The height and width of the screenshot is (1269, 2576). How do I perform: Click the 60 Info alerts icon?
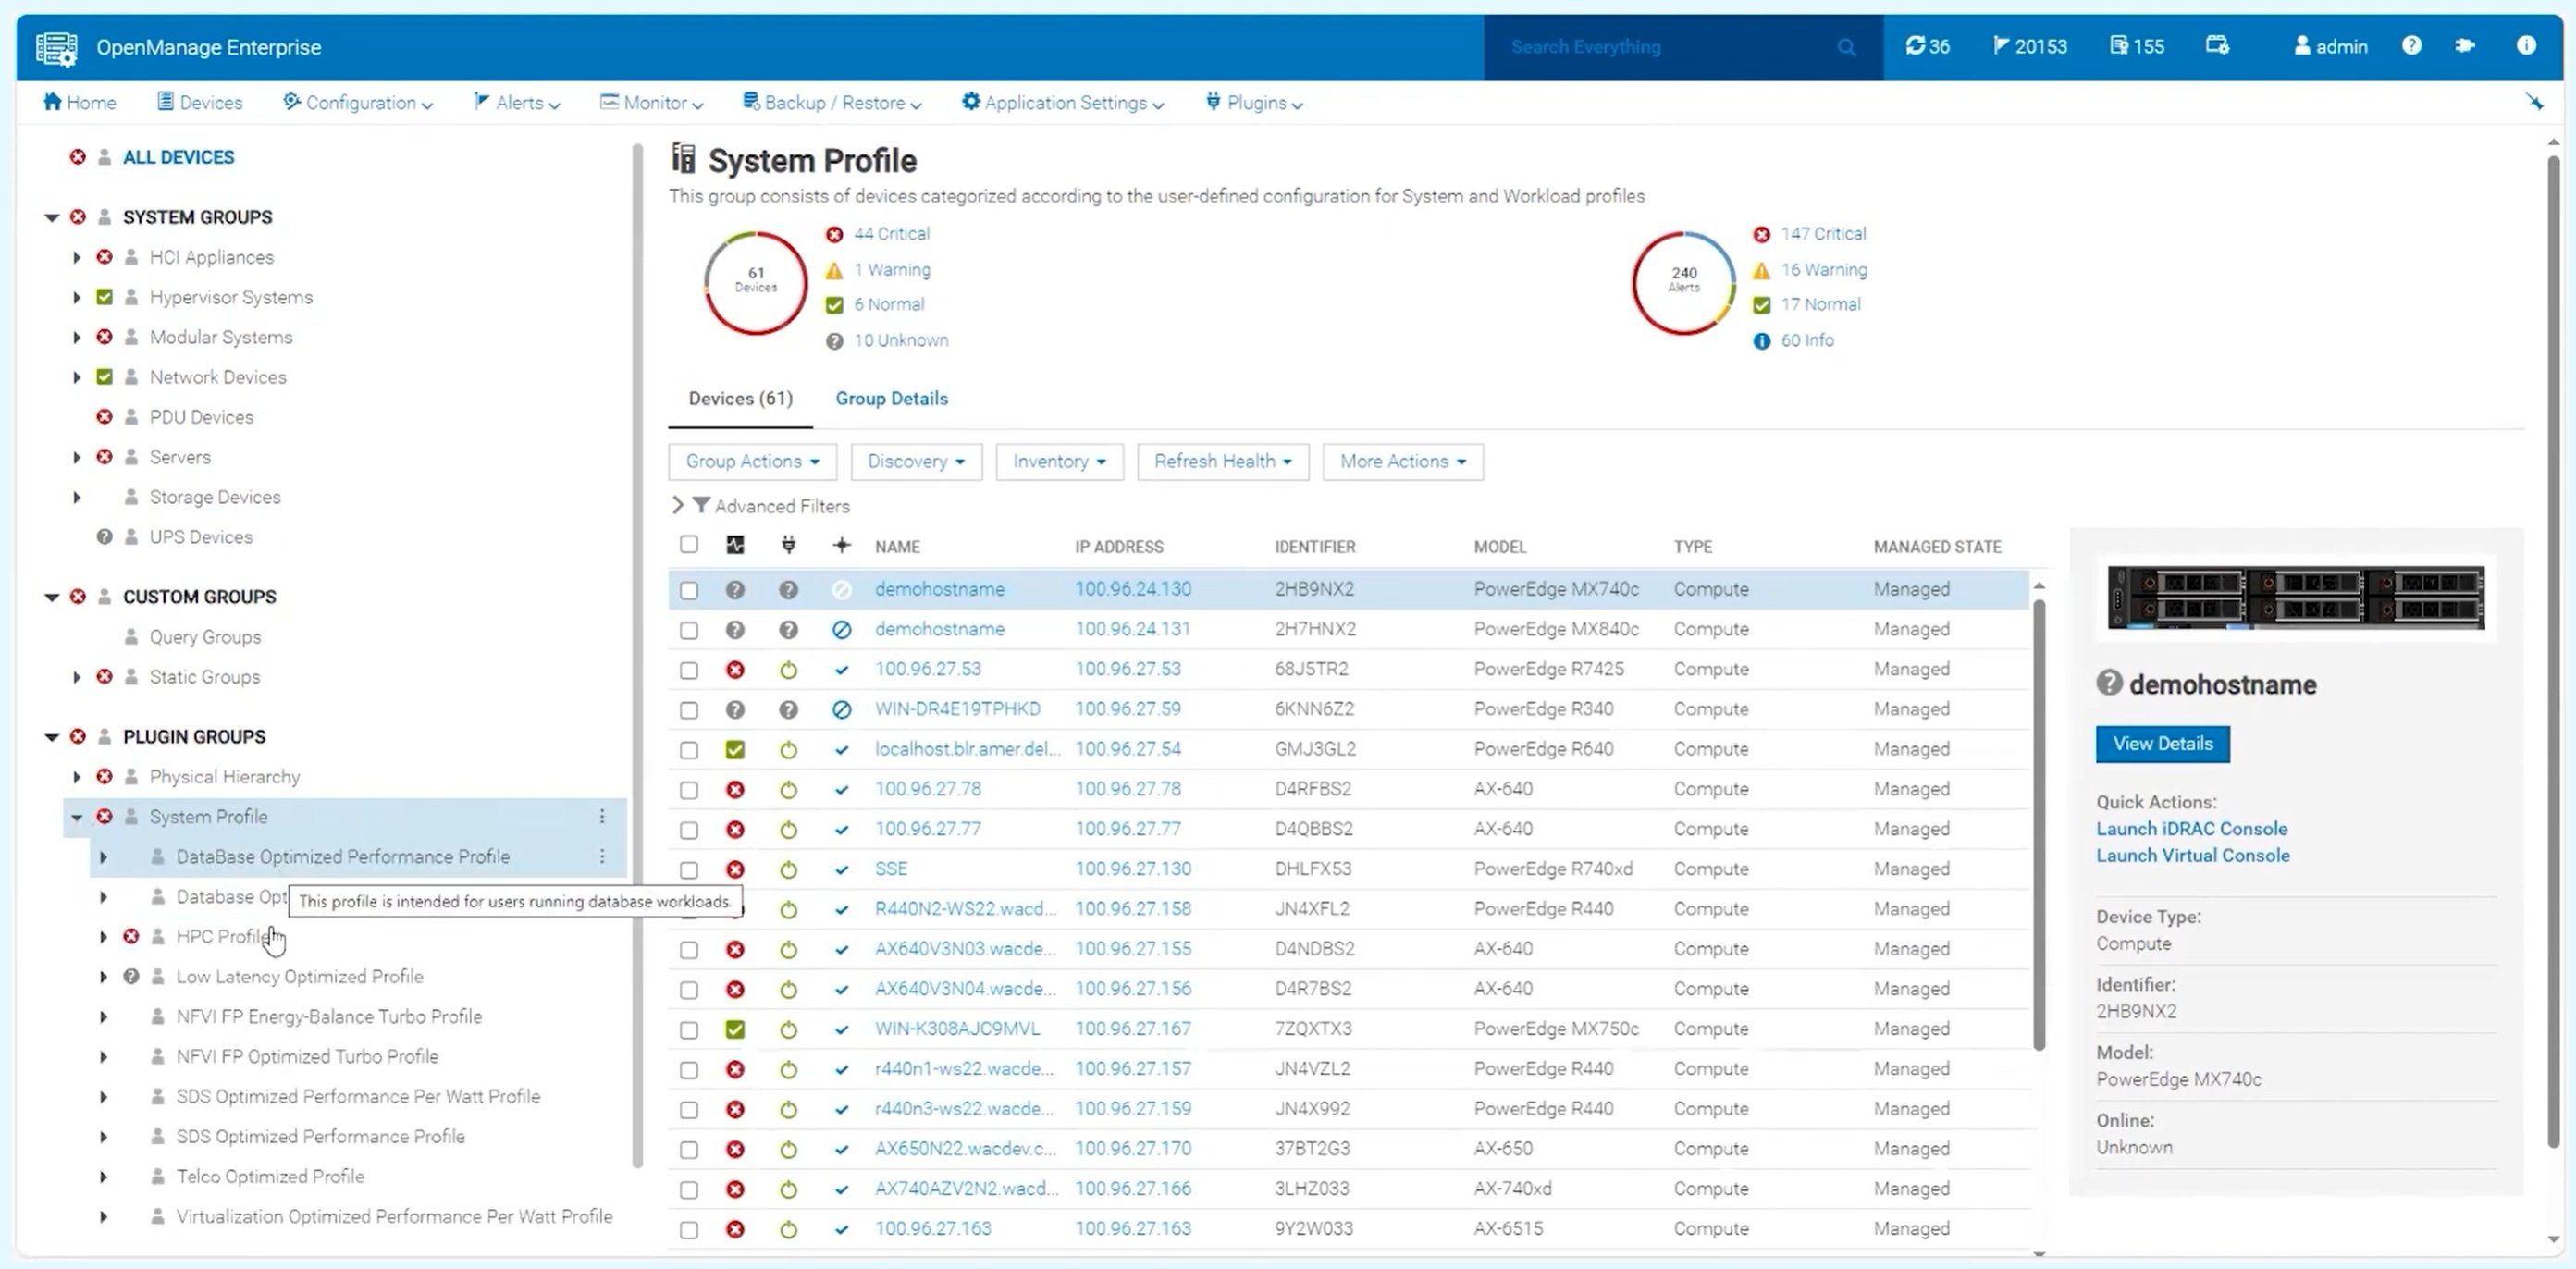click(1761, 341)
